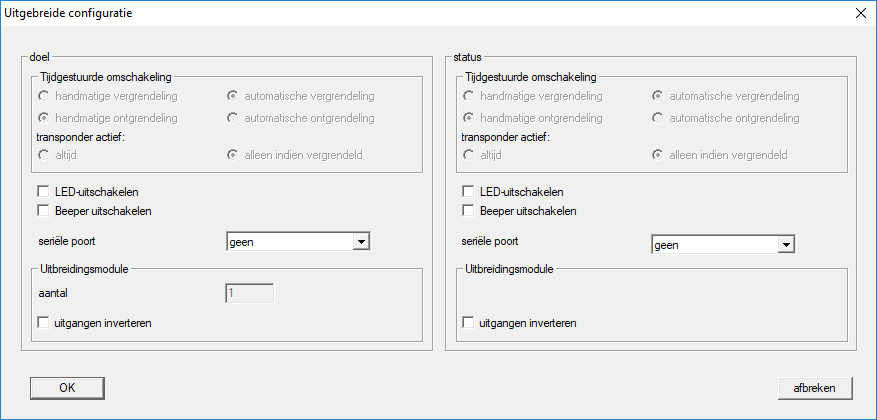Toggle Beeper uitschakelen in doel group
877x420 pixels.
[43, 211]
